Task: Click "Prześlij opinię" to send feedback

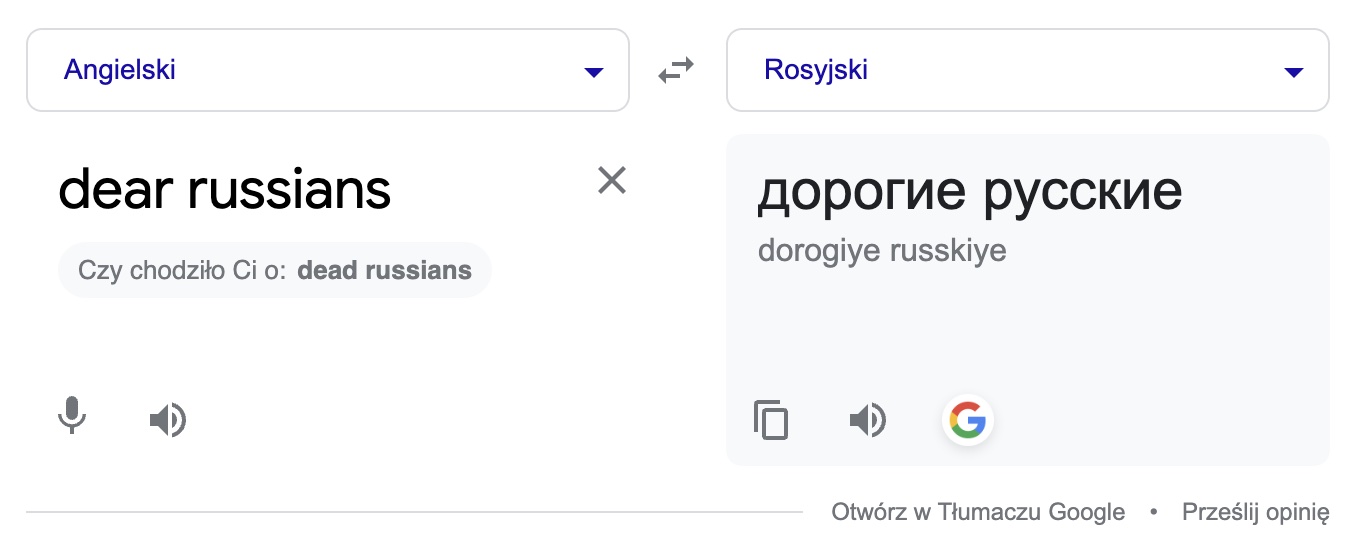Action: (1255, 513)
